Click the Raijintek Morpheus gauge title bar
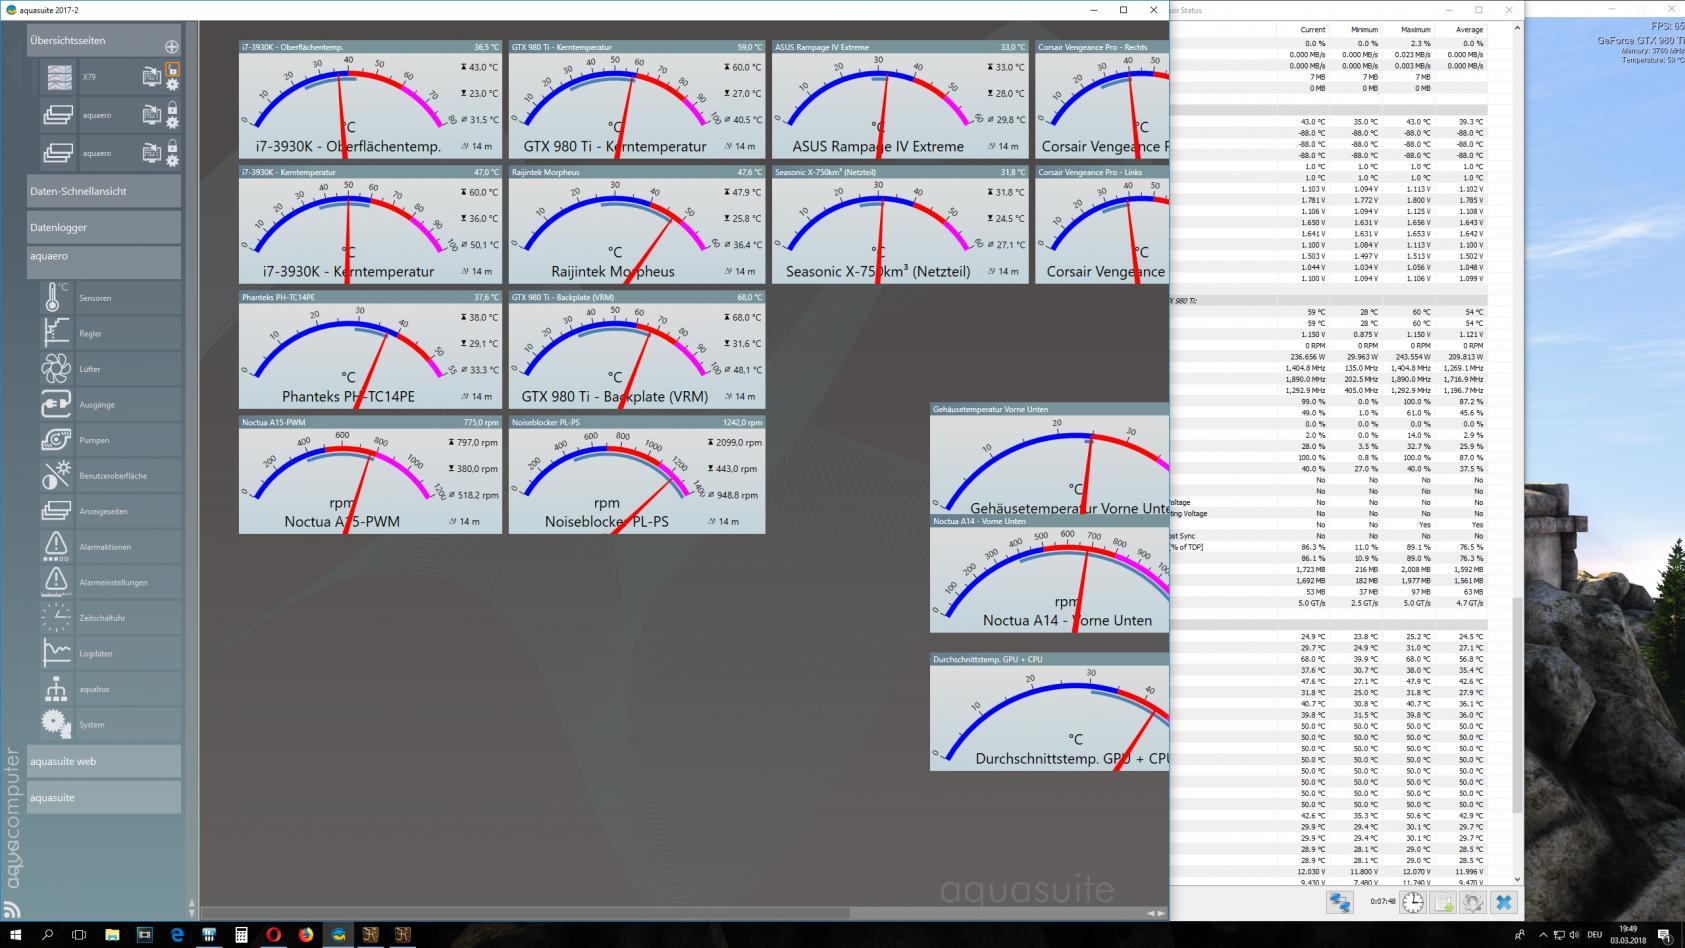This screenshot has width=1685, height=948. pyautogui.click(x=637, y=172)
